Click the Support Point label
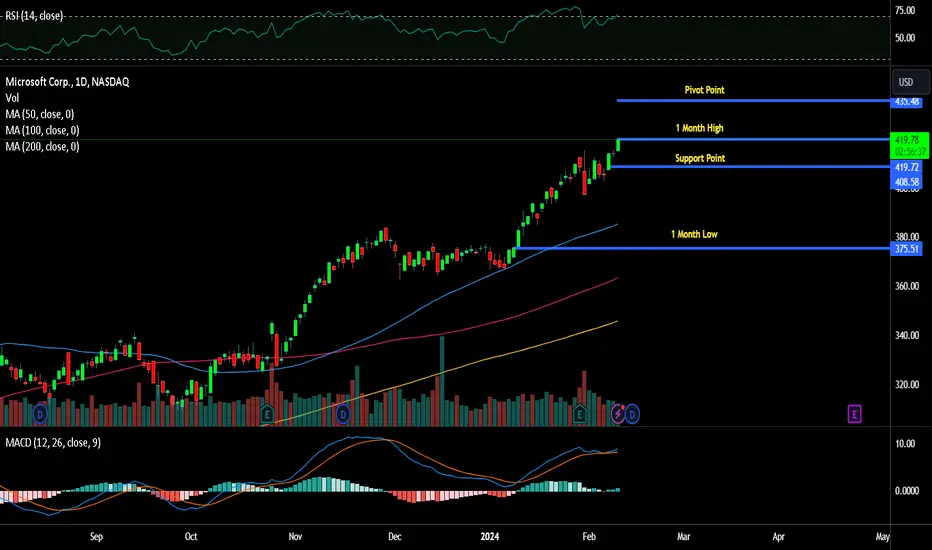The width and height of the screenshot is (932, 550). coord(700,158)
